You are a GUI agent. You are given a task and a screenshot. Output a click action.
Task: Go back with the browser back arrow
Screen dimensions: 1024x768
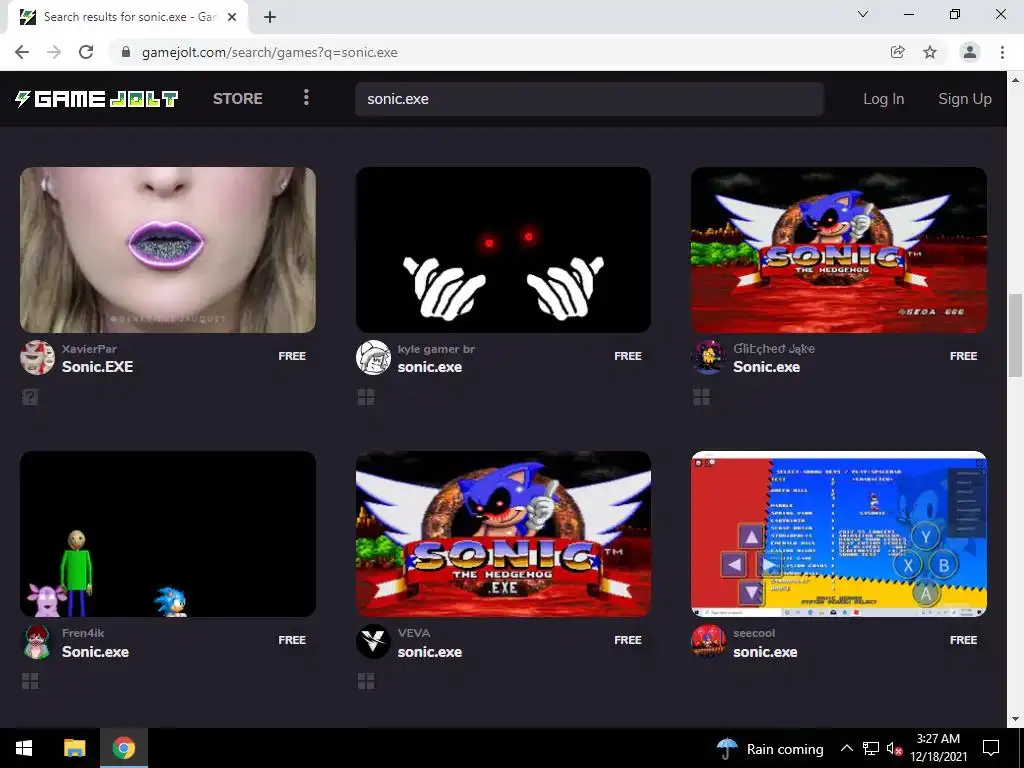click(22, 52)
